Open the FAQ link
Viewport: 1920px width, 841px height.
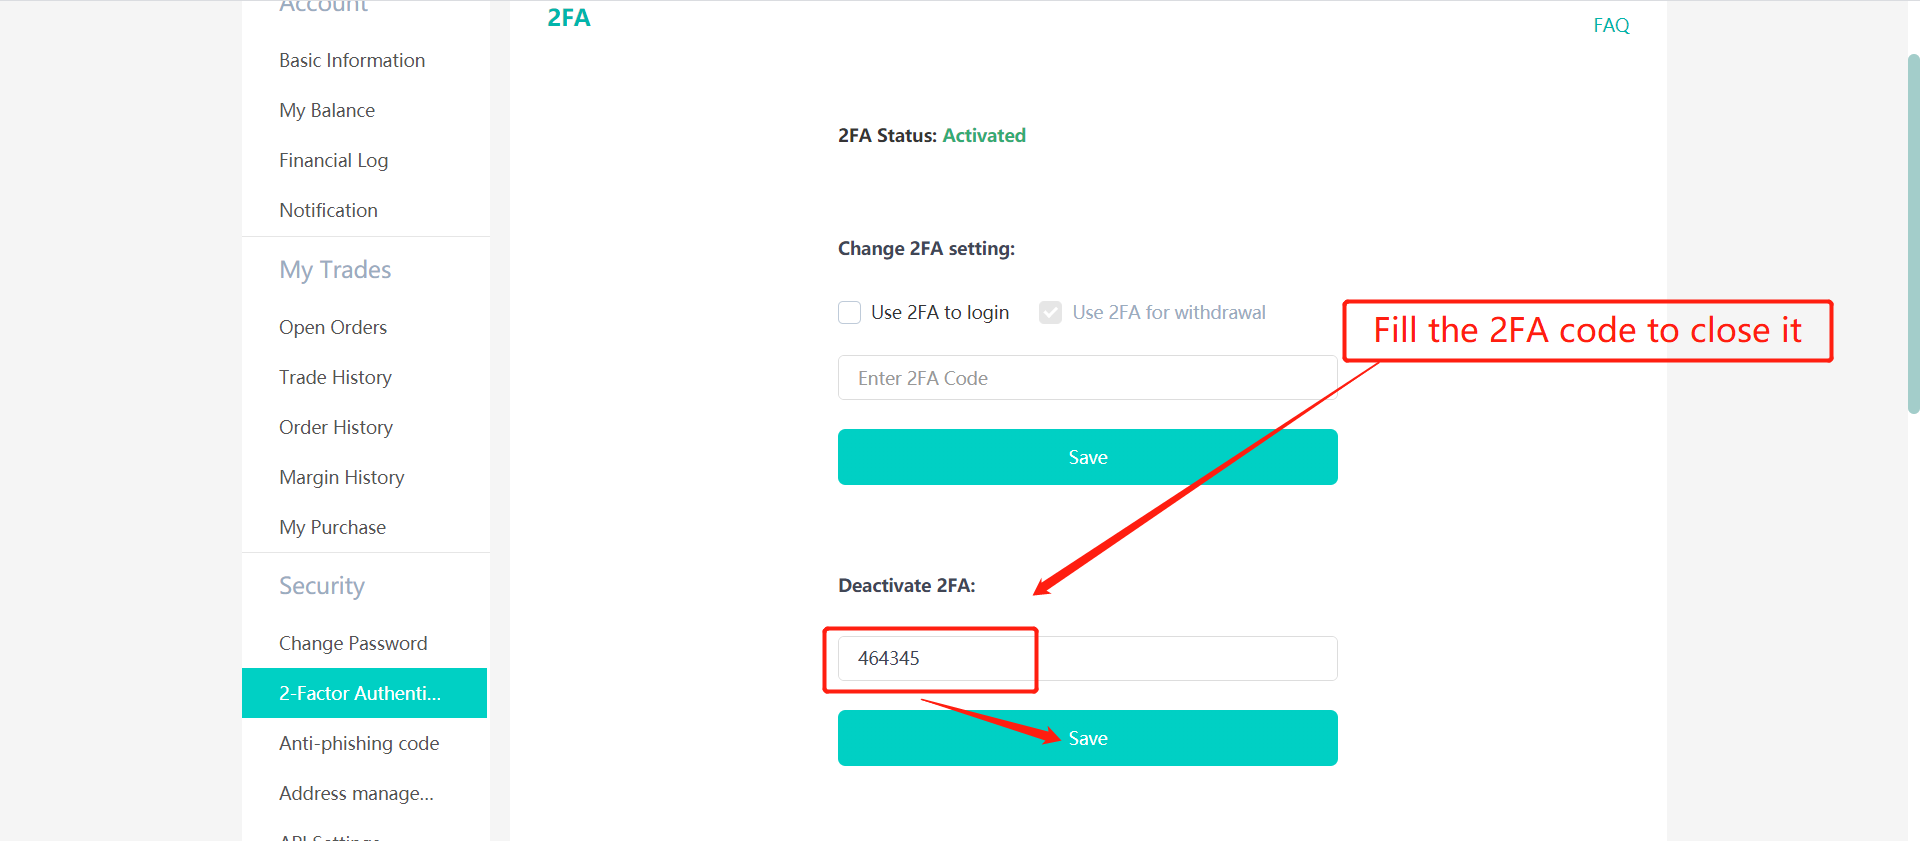[1611, 25]
